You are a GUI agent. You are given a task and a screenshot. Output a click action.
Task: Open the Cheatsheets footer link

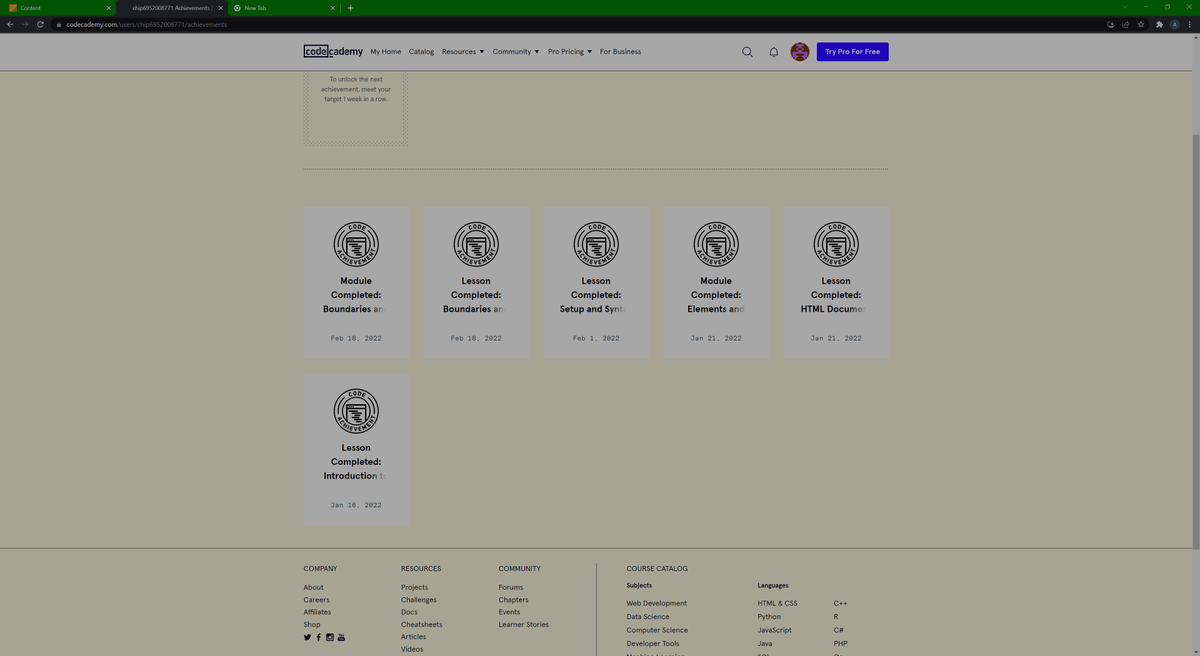point(422,624)
